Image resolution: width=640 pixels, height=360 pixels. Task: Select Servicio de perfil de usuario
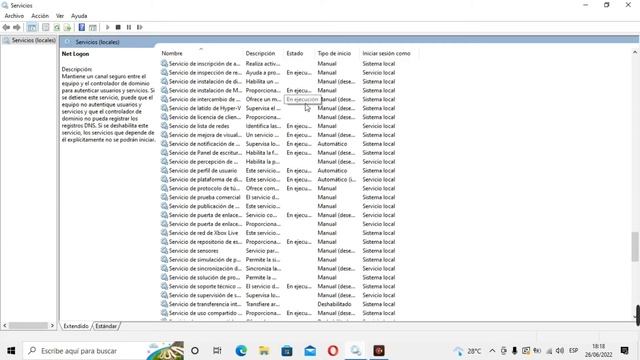(x=203, y=171)
